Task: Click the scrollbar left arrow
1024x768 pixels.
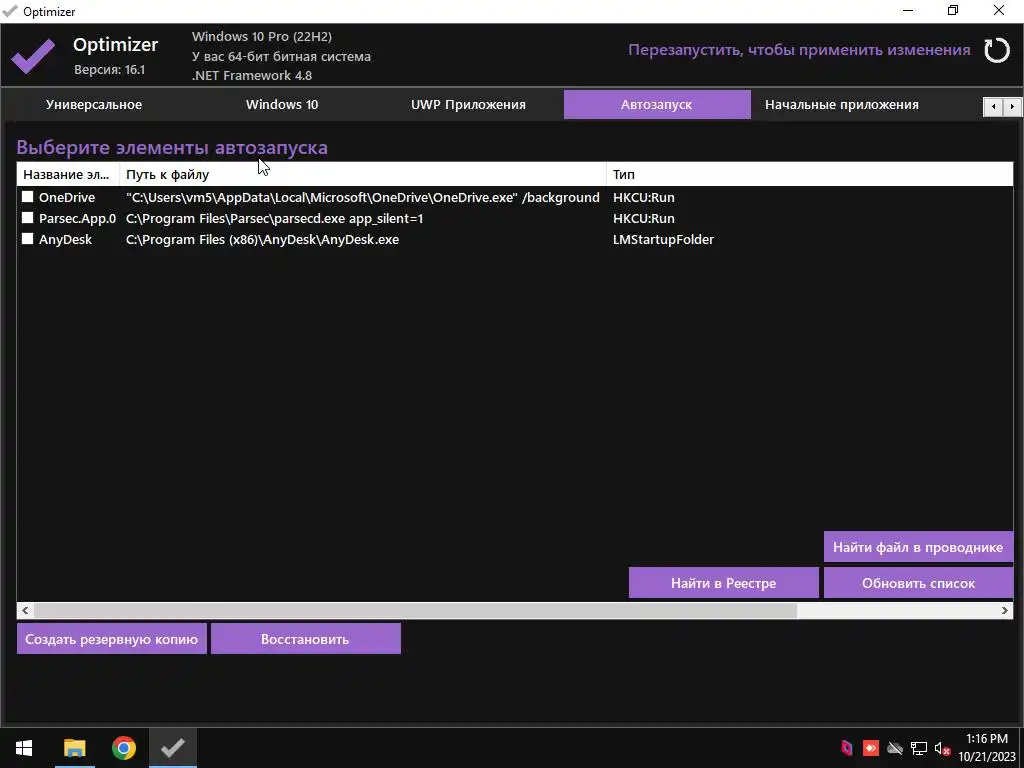Action: coord(25,611)
